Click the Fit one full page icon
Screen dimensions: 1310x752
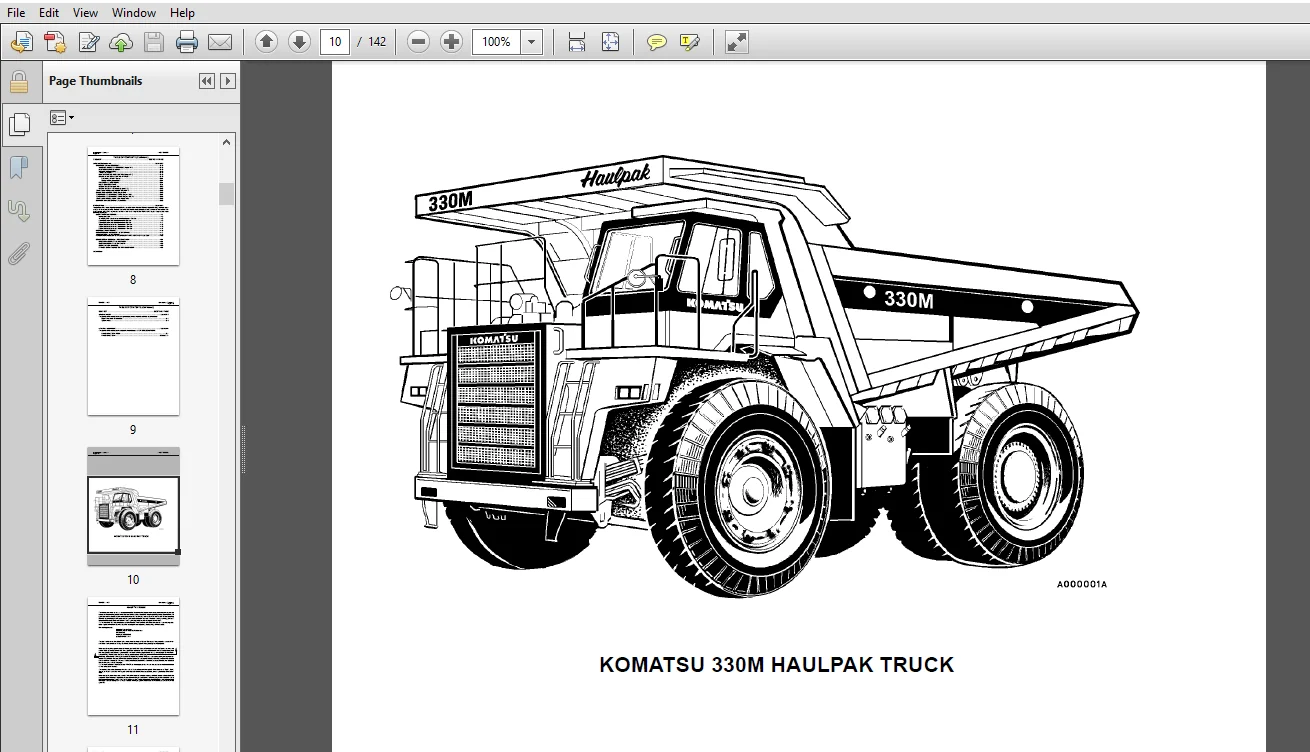(x=610, y=42)
